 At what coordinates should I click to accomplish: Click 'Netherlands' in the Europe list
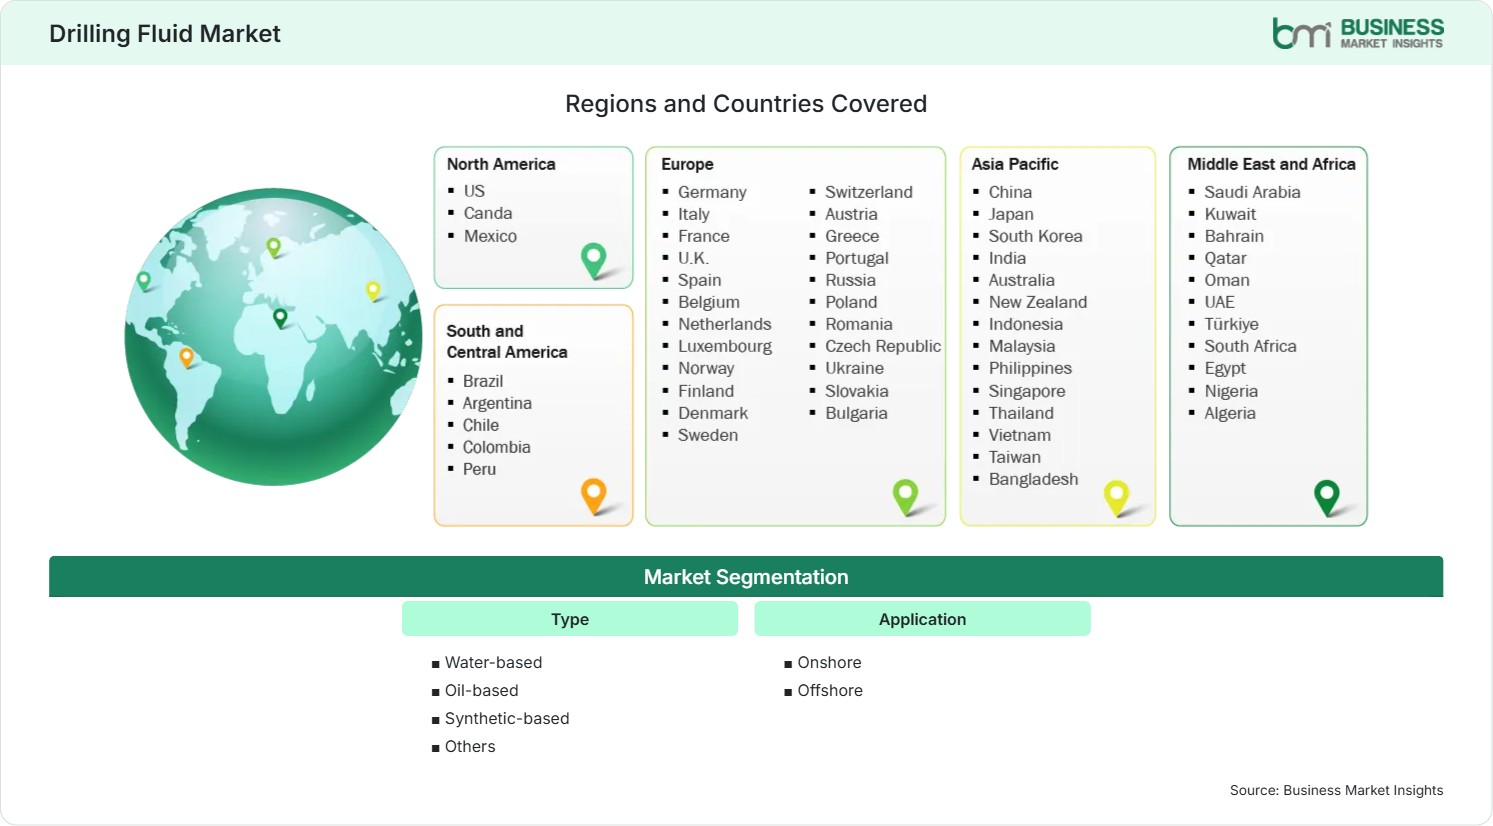click(725, 324)
